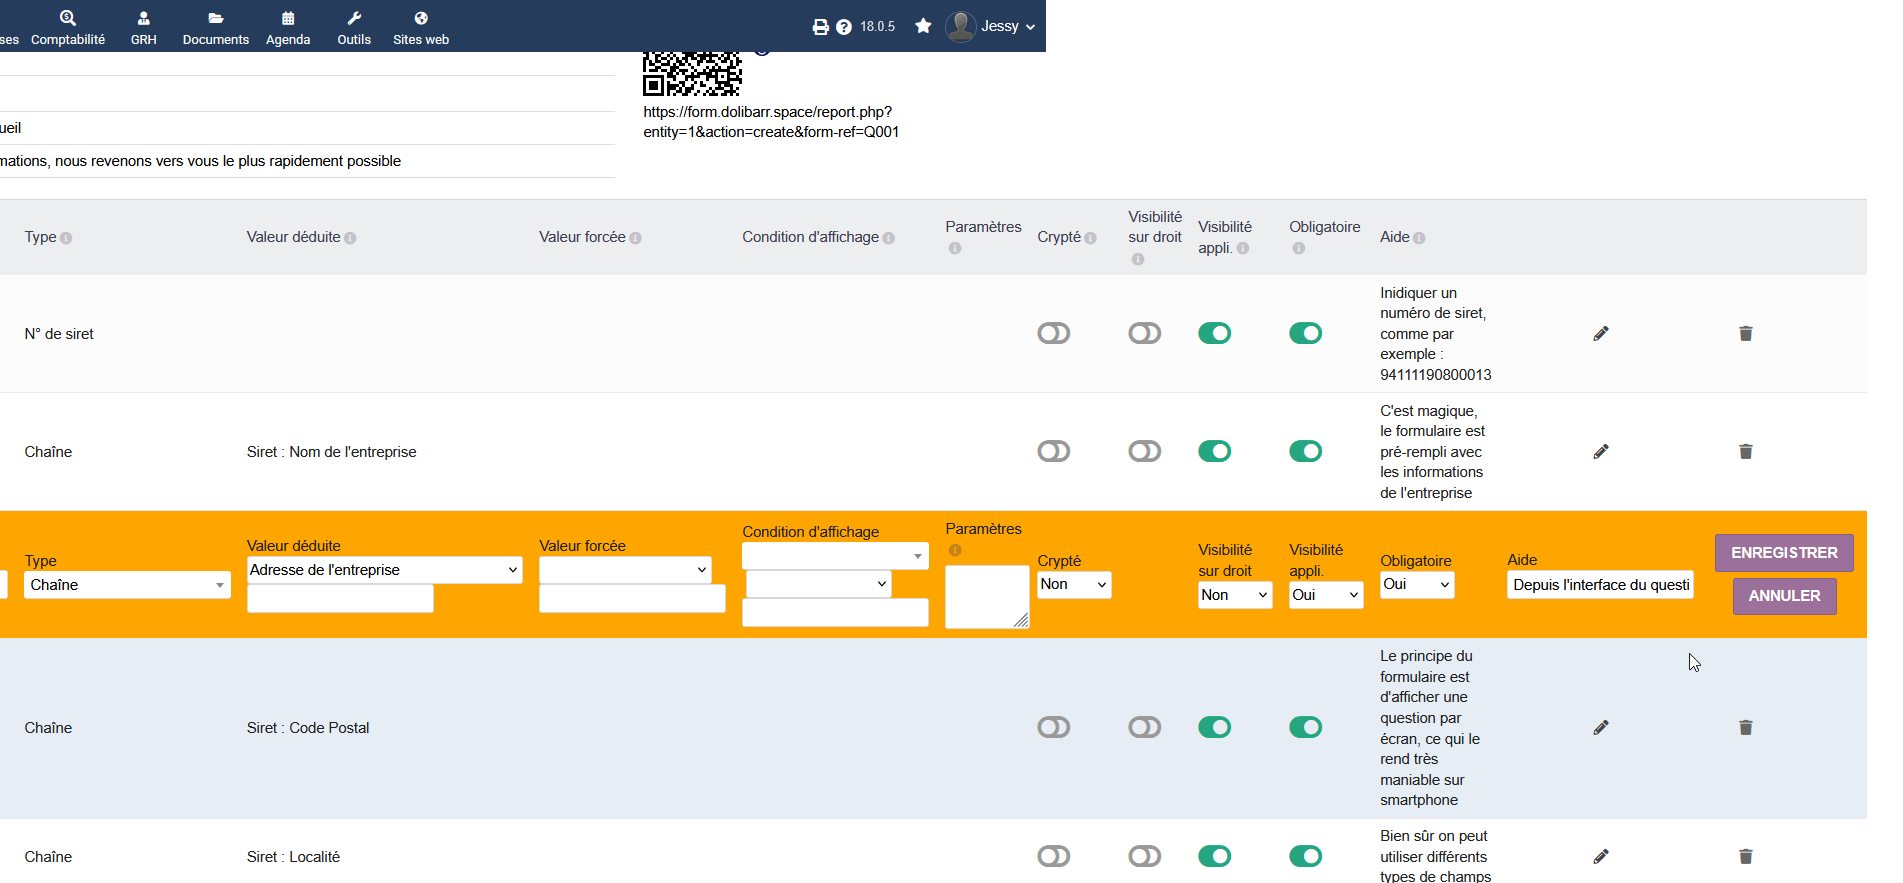The height and width of the screenshot is (883, 1903).
Task: Toggle Crypté switch for N° de siret
Action: coord(1054,333)
